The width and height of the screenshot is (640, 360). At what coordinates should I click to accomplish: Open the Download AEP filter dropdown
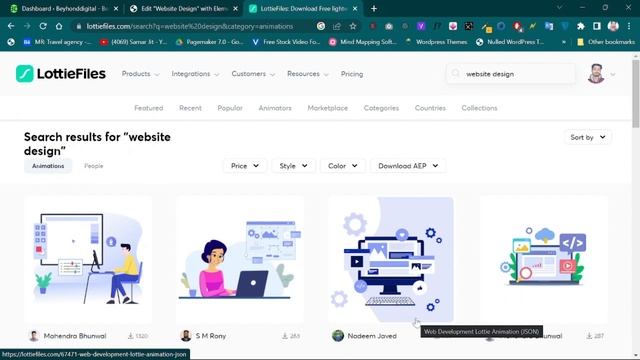(408, 166)
